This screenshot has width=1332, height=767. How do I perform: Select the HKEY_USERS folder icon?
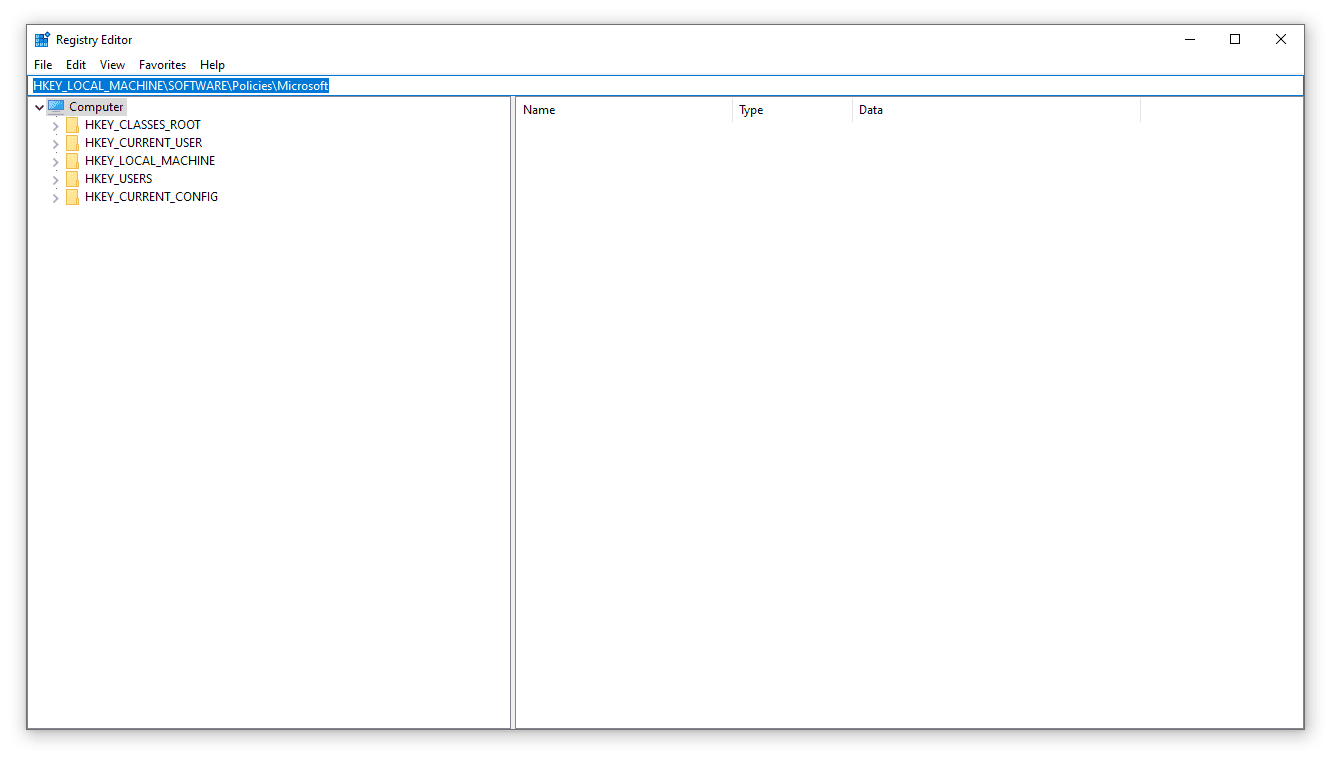click(72, 179)
